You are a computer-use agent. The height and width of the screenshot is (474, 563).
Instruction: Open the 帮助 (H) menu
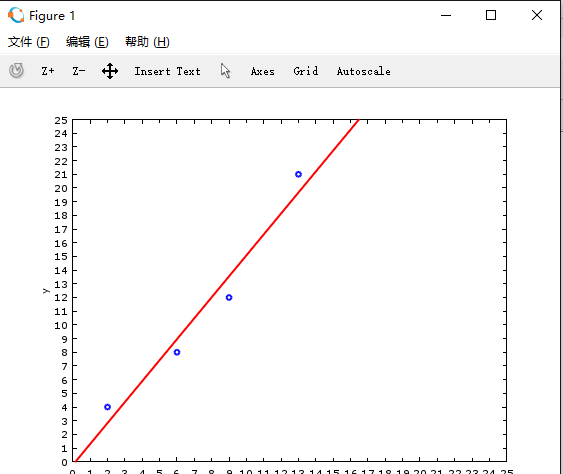147,42
